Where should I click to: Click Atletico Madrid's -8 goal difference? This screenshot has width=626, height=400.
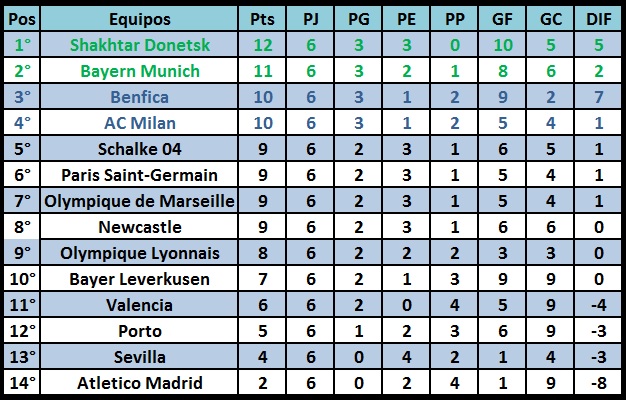click(x=598, y=382)
